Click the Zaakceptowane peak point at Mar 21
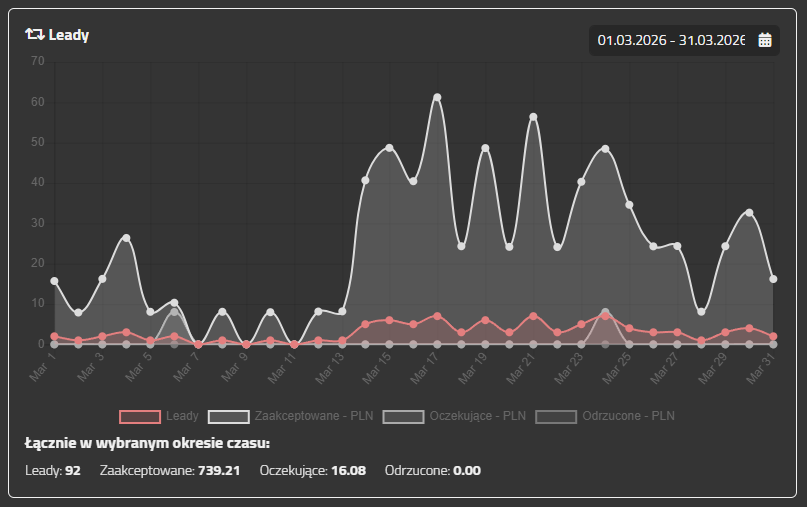The width and height of the screenshot is (807, 507). coord(533,117)
